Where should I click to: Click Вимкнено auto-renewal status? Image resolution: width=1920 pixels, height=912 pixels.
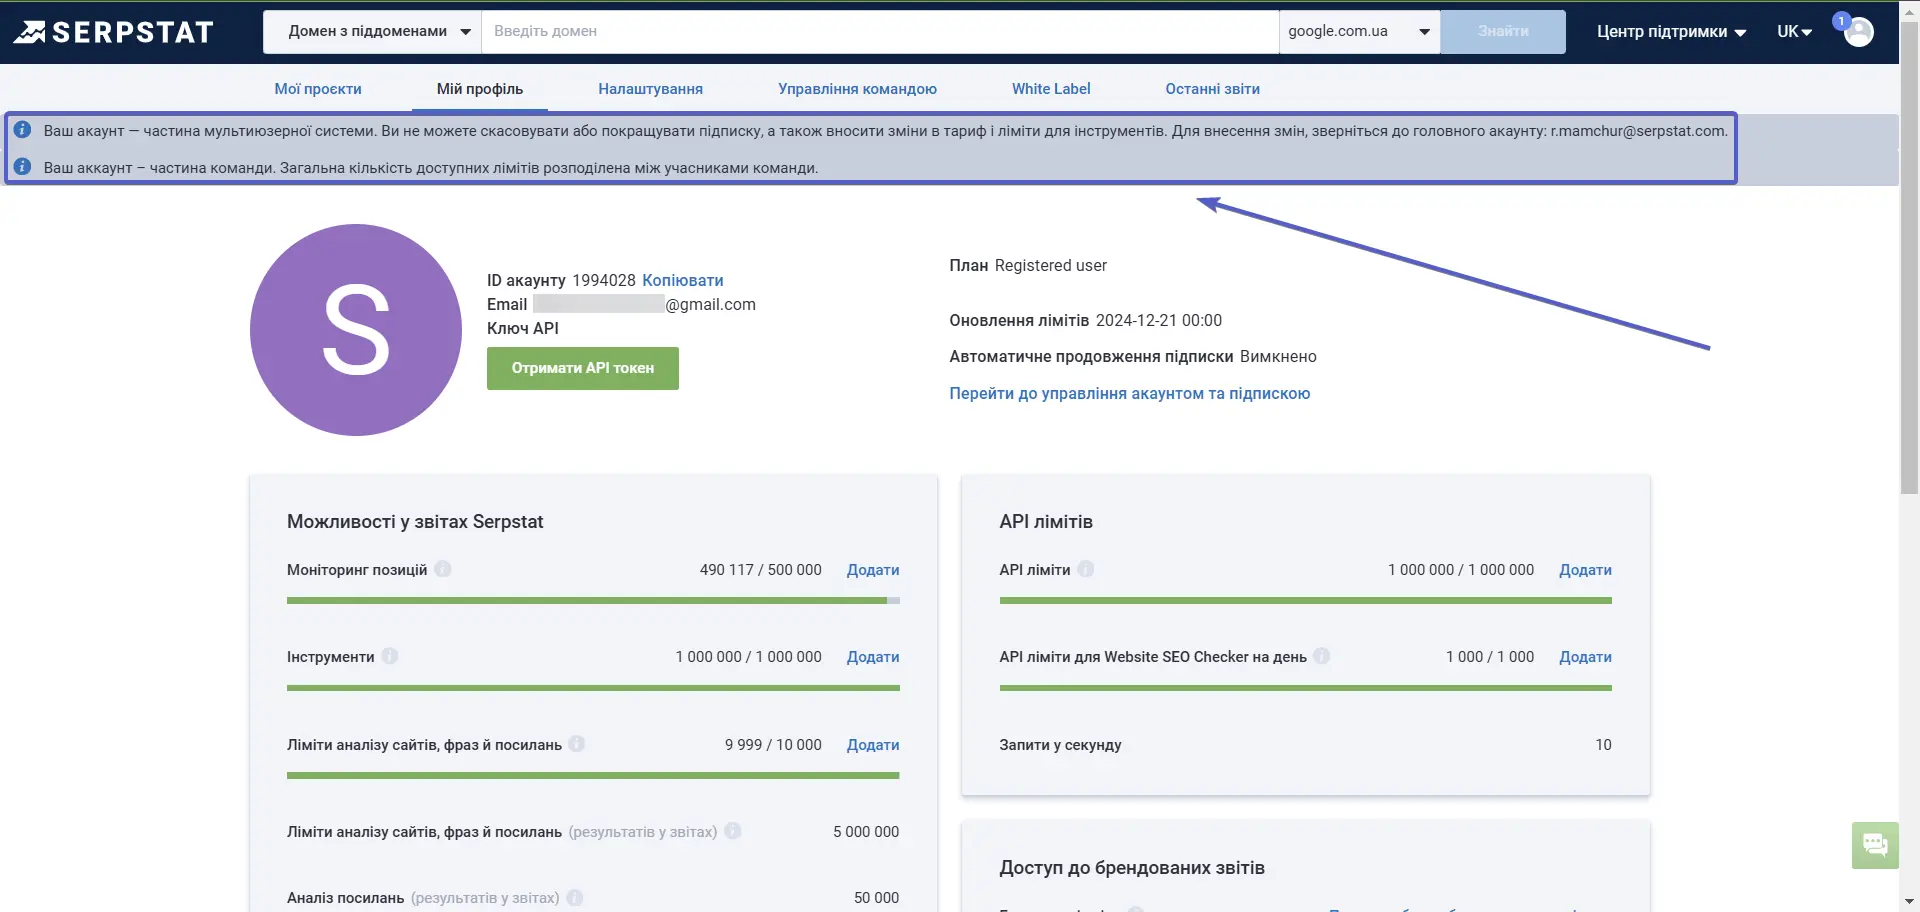click(1278, 357)
